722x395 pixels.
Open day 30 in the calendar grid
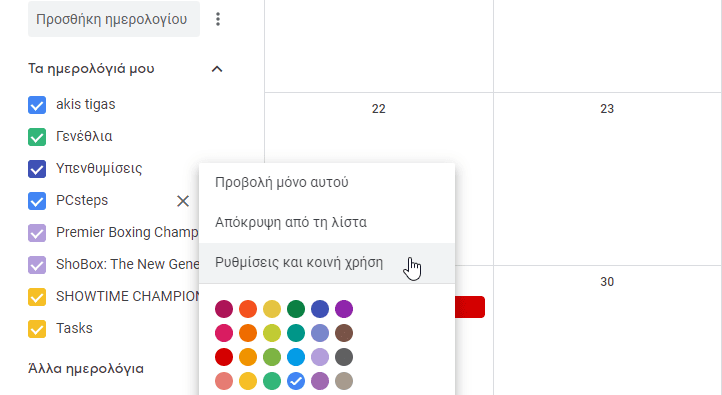click(607, 282)
